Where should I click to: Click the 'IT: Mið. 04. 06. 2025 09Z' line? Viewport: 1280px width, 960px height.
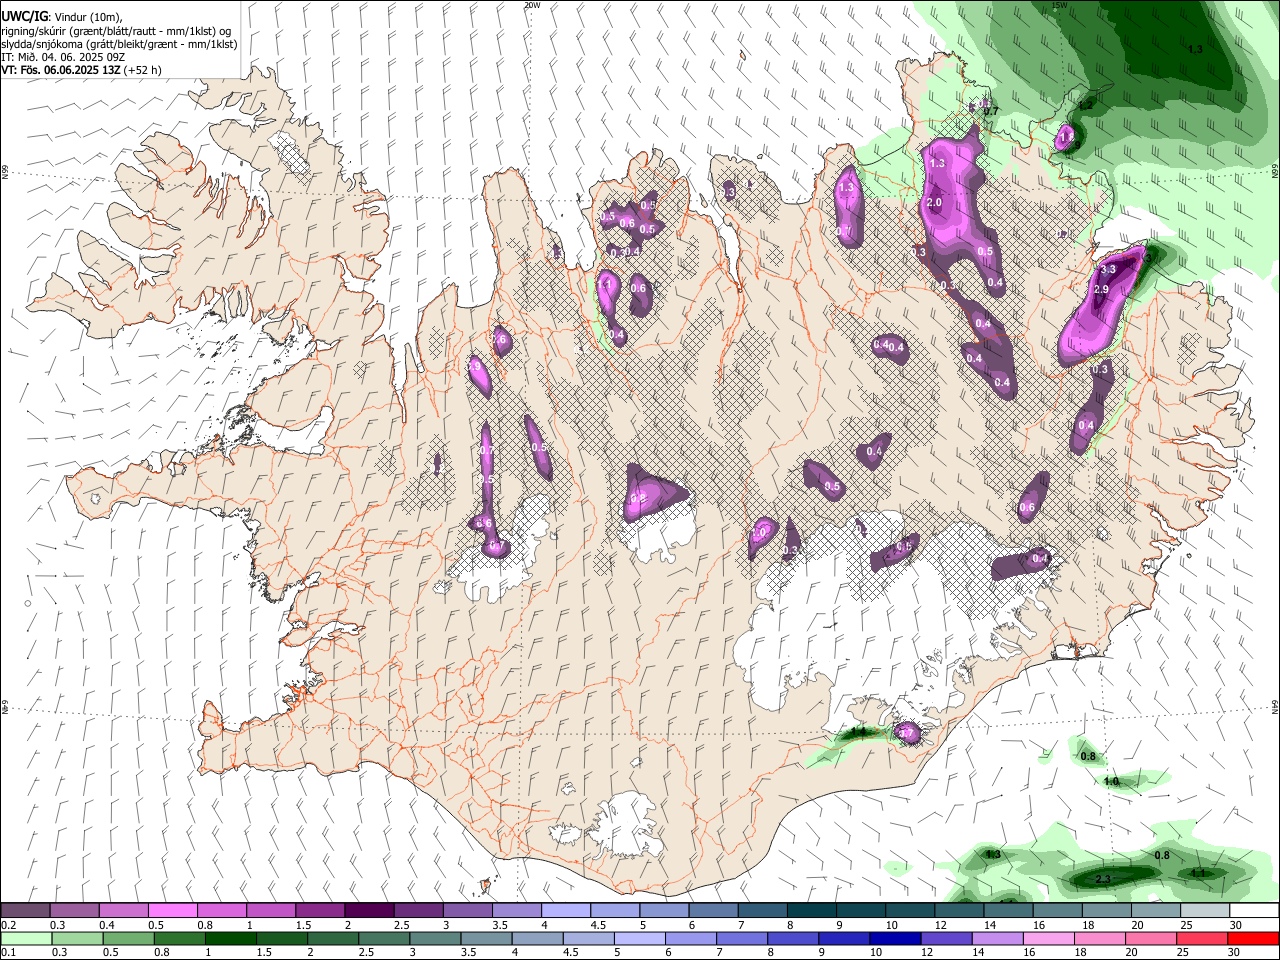coord(63,57)
